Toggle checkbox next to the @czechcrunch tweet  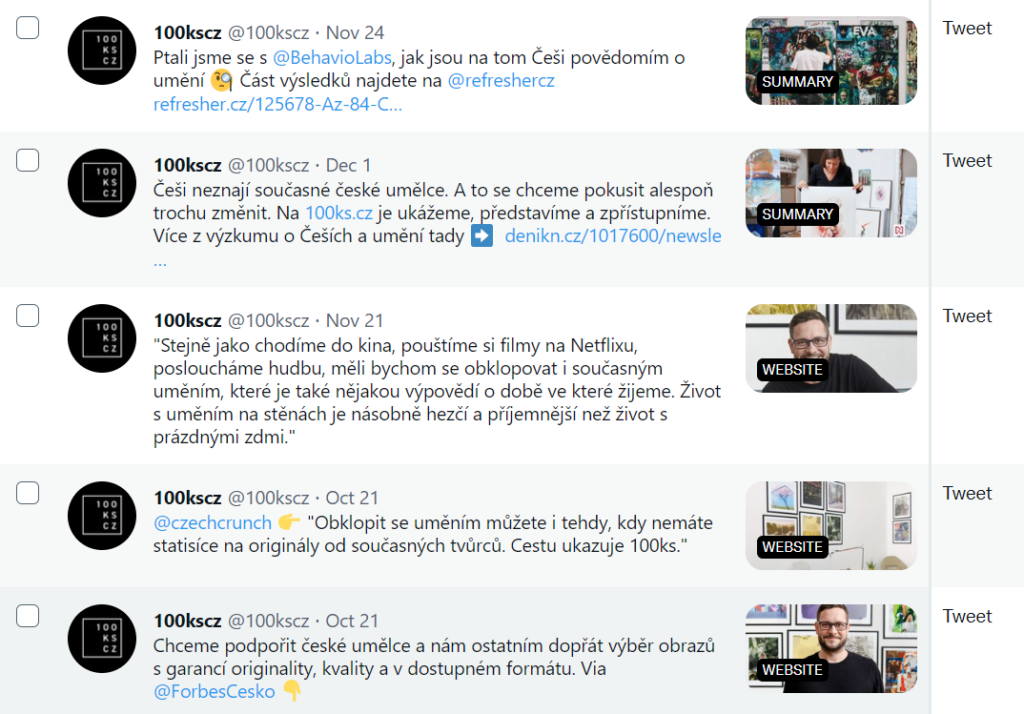(x=27, y=493)
